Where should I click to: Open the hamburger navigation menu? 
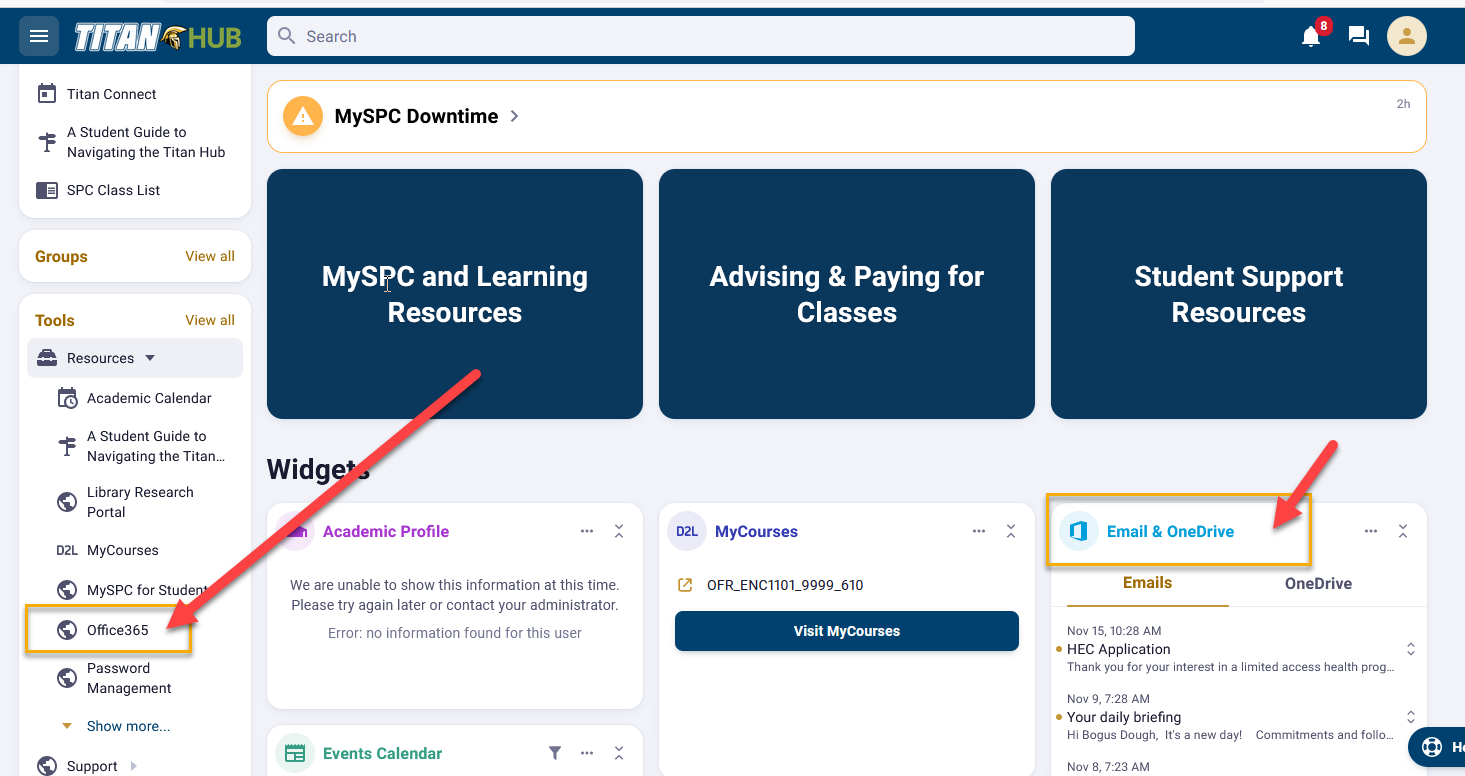pos(38,35)
